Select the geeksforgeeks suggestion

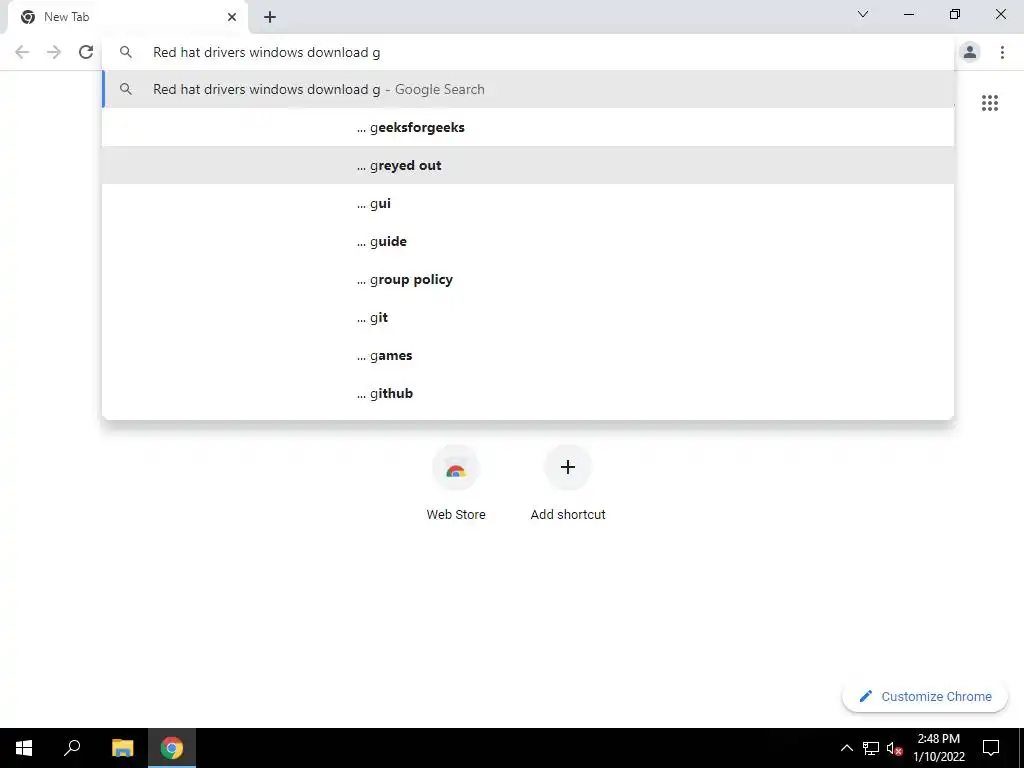pos(528,127)
